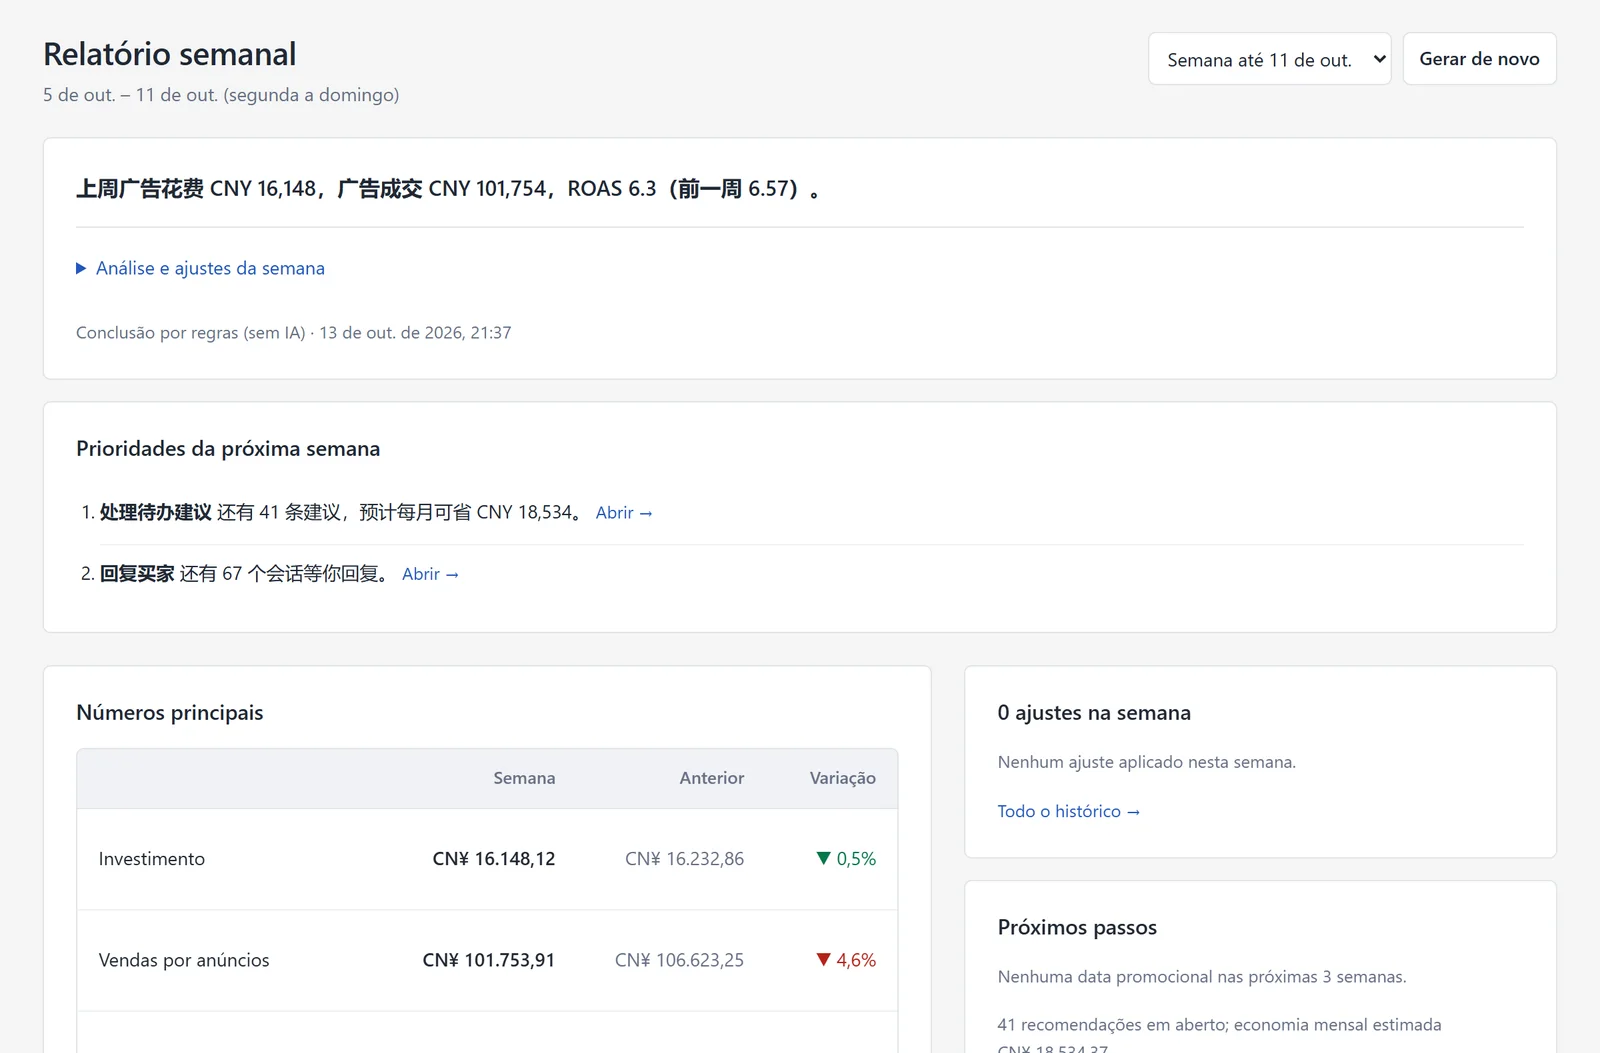Viewport: 1600px width, 1053px height.
Task: Click value CN¥ 101.753,91
Action: click(x=489, y=960)
